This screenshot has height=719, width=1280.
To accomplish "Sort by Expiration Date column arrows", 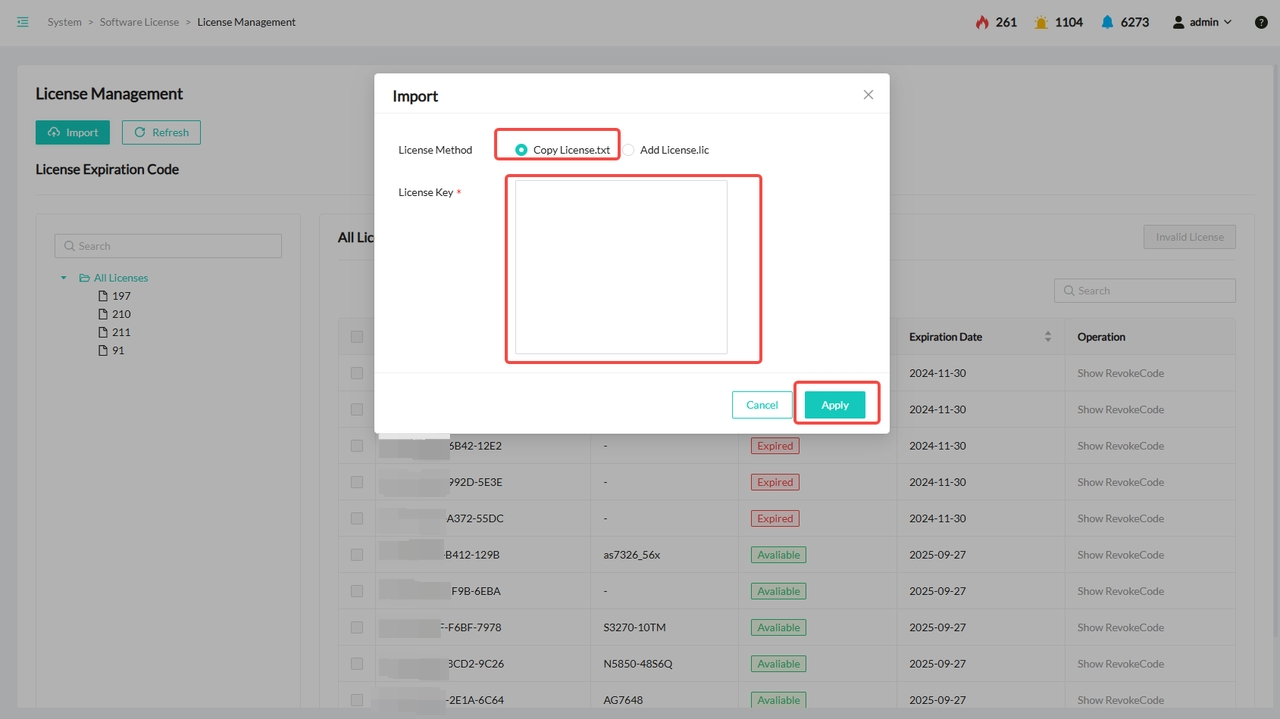I will tap(1047, 337).
